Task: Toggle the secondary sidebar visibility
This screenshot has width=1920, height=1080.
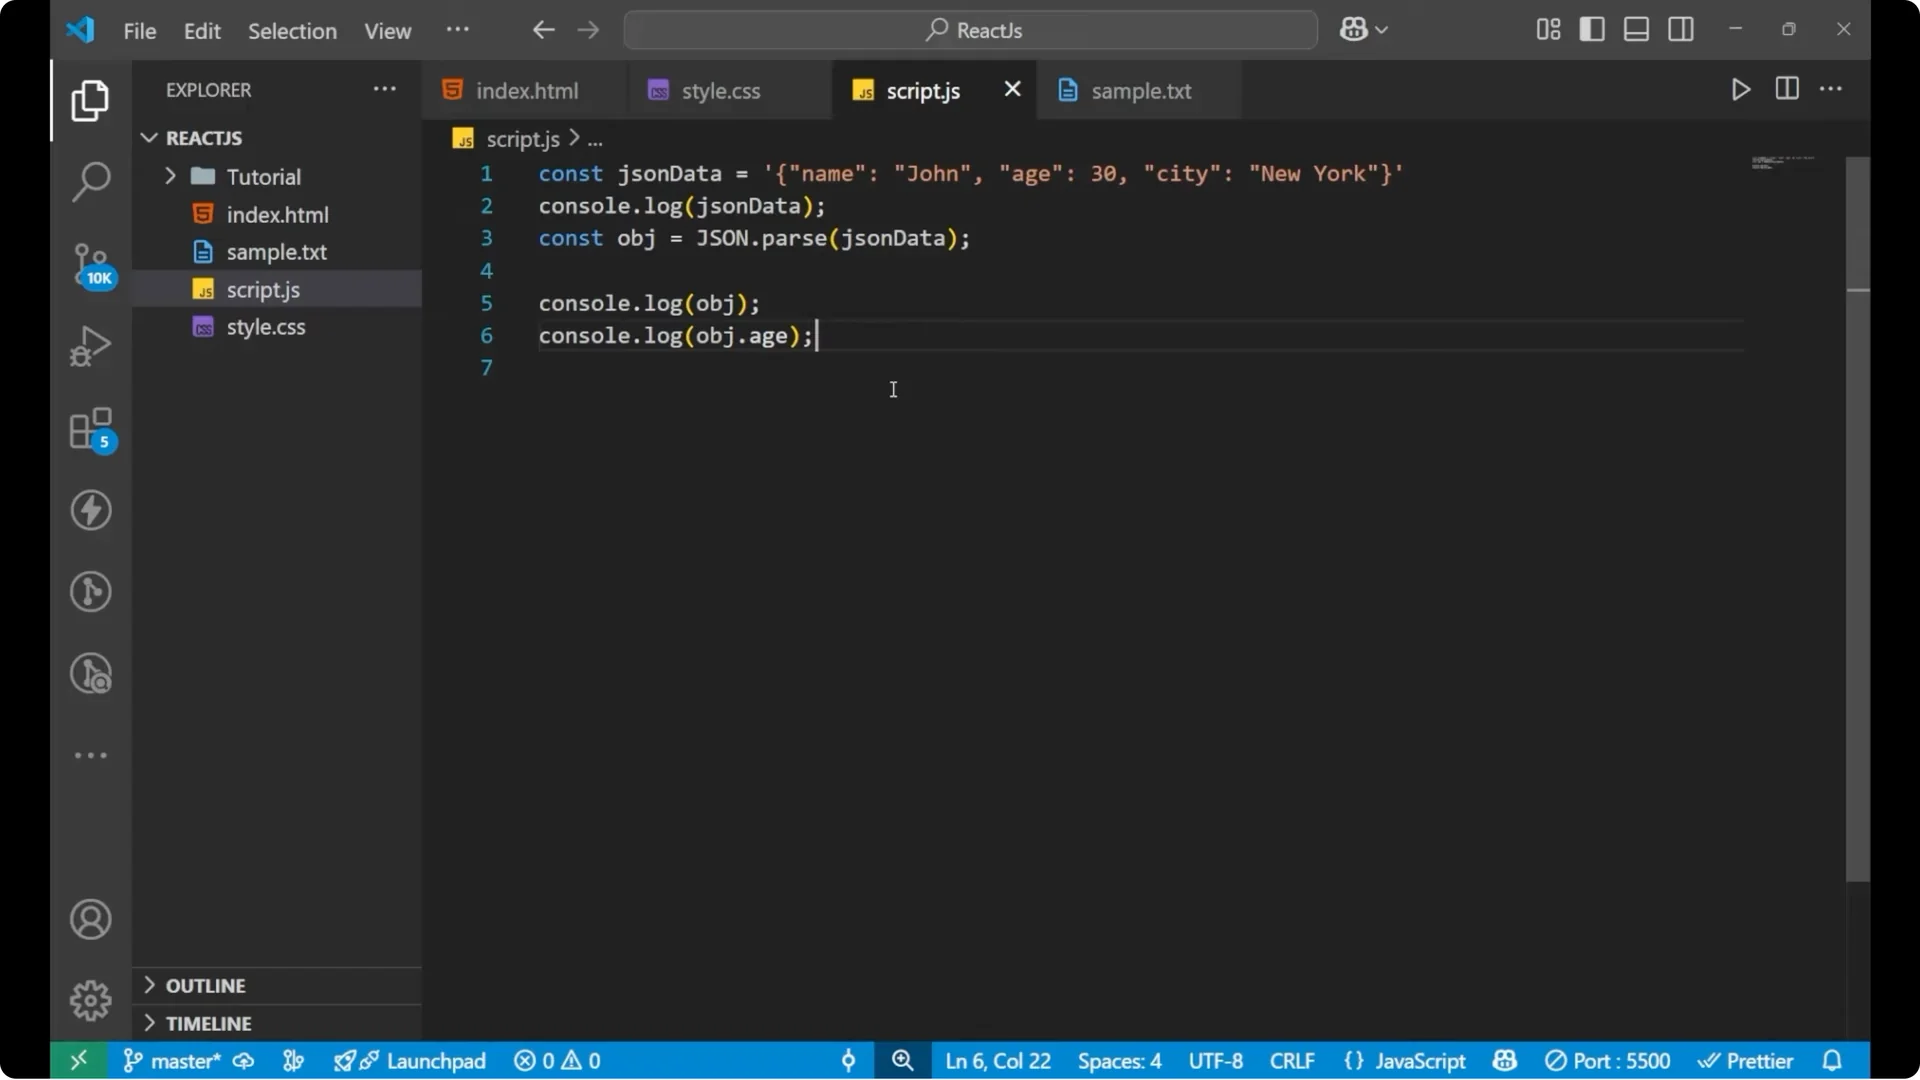Action: [x=1681, y=29]
